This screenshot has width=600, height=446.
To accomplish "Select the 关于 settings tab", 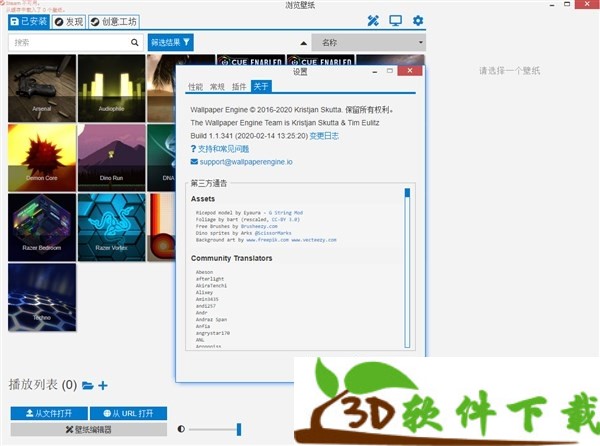I will coord(261,86).
